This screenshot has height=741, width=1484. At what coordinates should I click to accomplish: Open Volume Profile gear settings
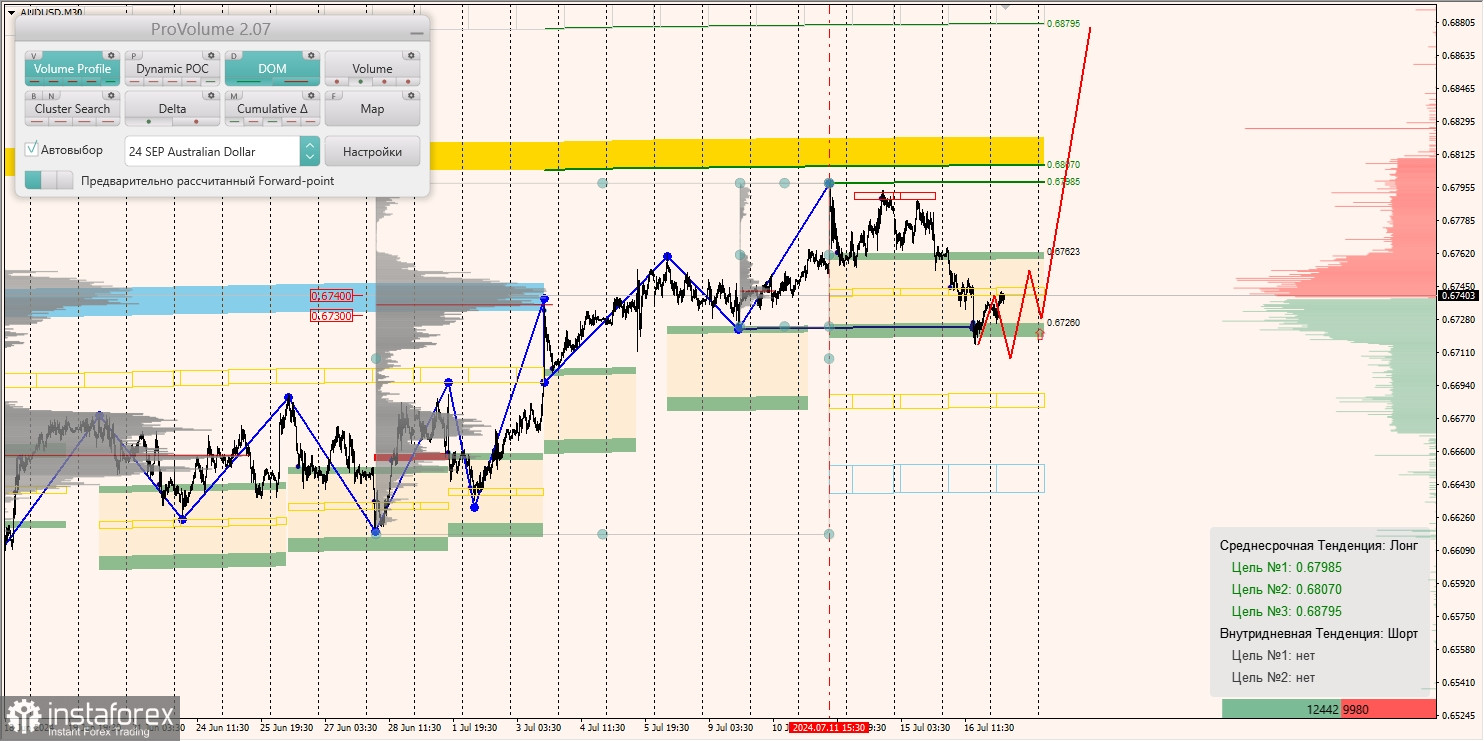(x=111, y=55)
